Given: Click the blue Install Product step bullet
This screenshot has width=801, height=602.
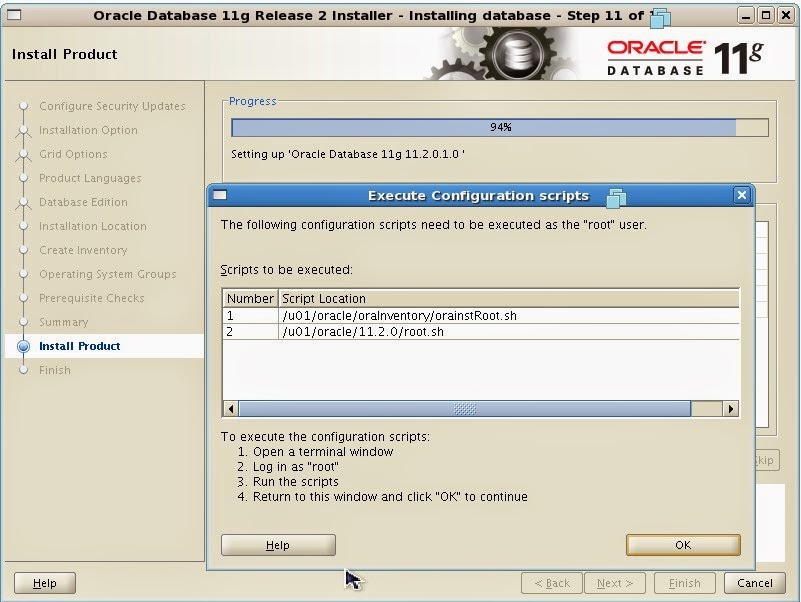Looking at the screenshot, I should [x=23, y=346].
